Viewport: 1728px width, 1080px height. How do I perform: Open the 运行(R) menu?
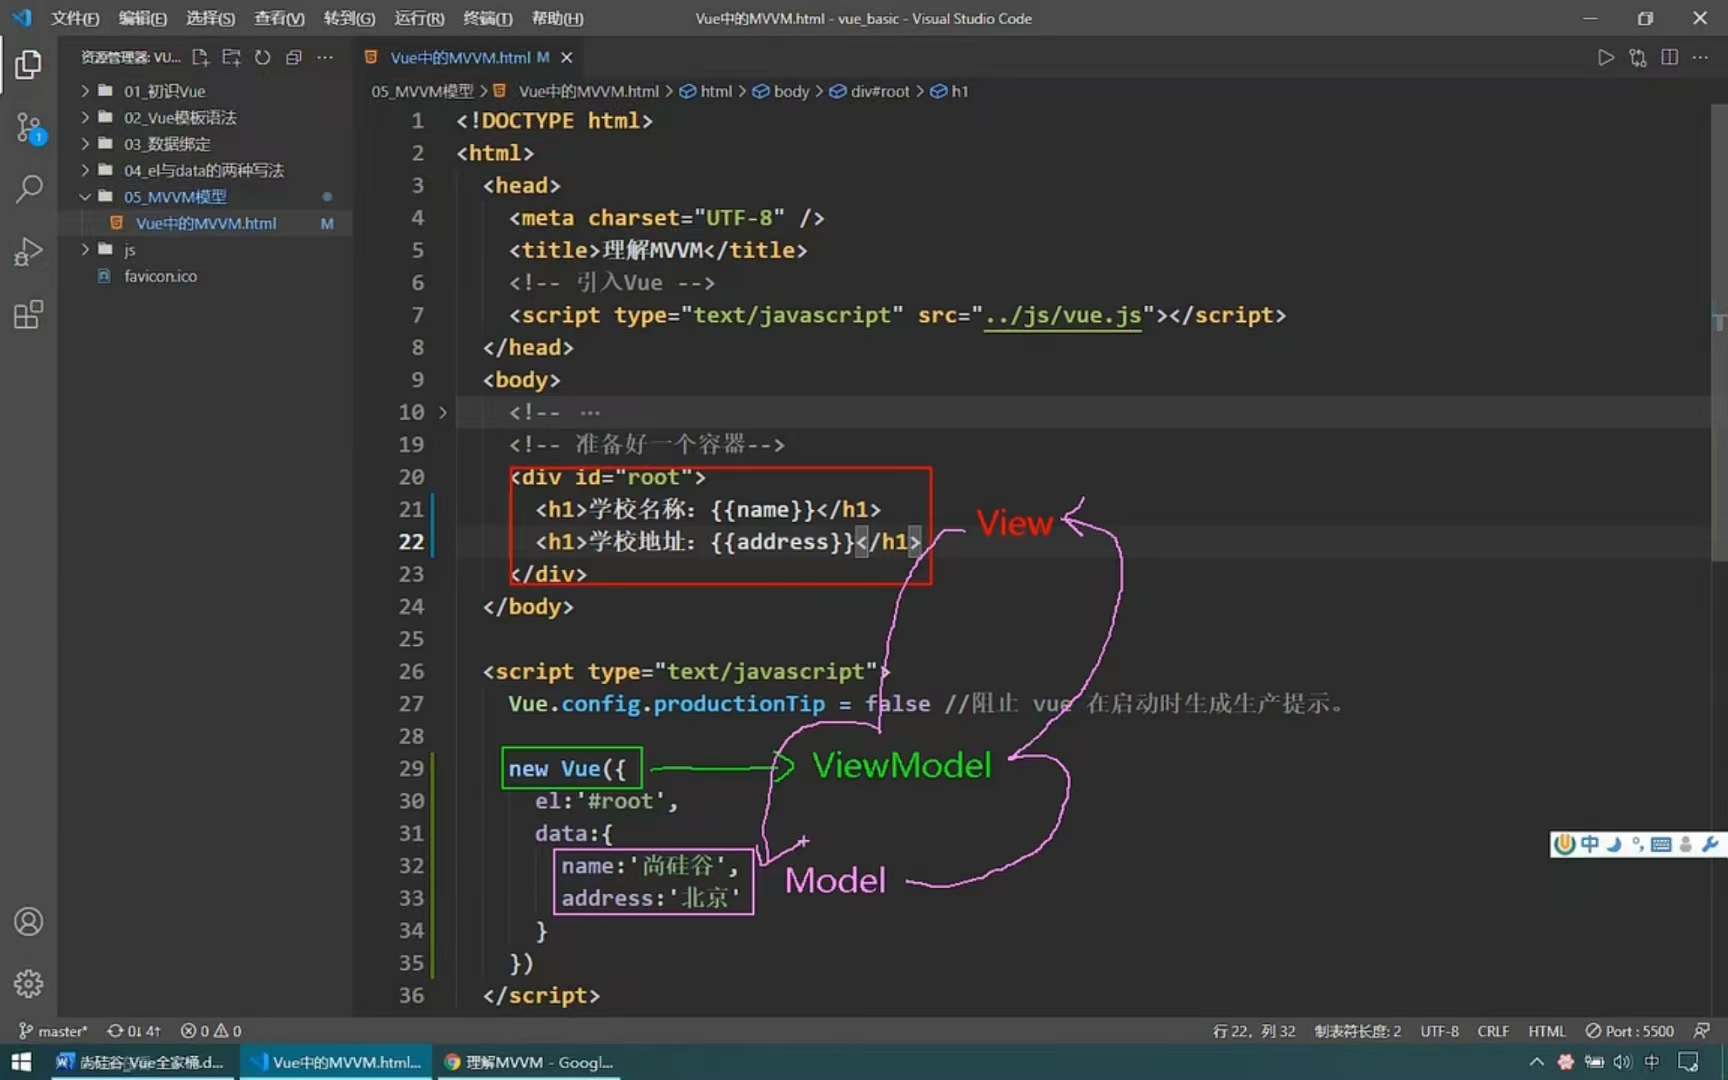[419, 18]
